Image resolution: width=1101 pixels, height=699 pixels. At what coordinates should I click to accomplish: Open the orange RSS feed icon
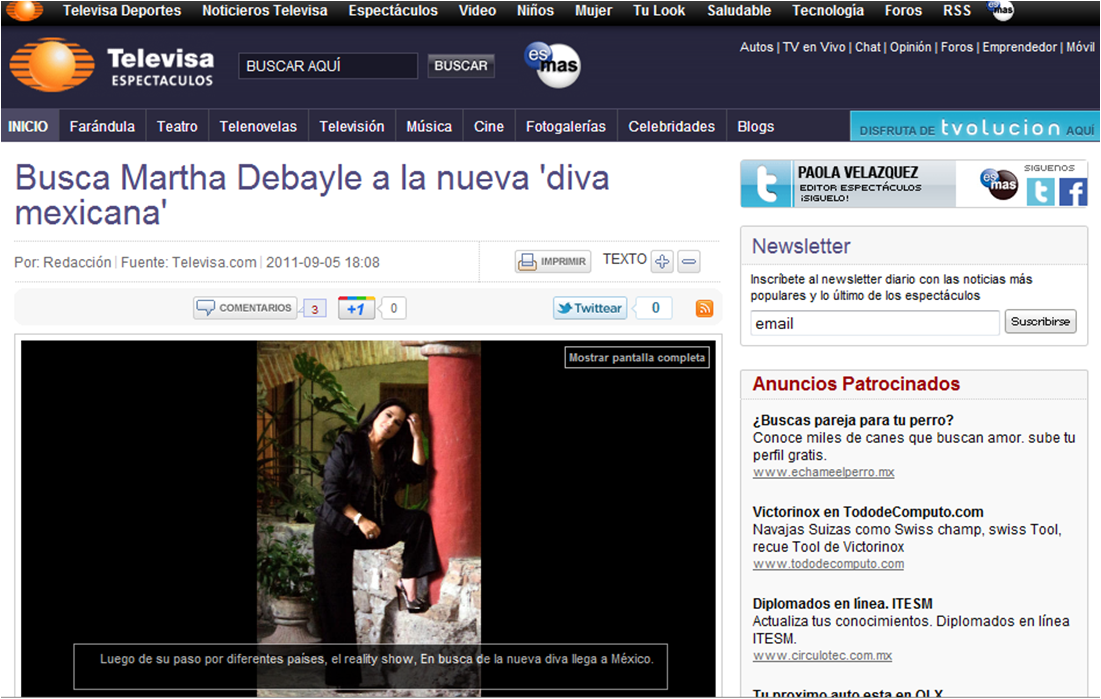pos(704,308)
